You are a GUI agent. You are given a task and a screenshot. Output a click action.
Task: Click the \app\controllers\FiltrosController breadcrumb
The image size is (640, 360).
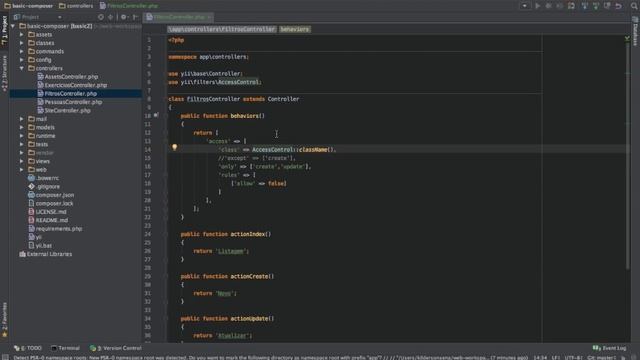[222, 29]
